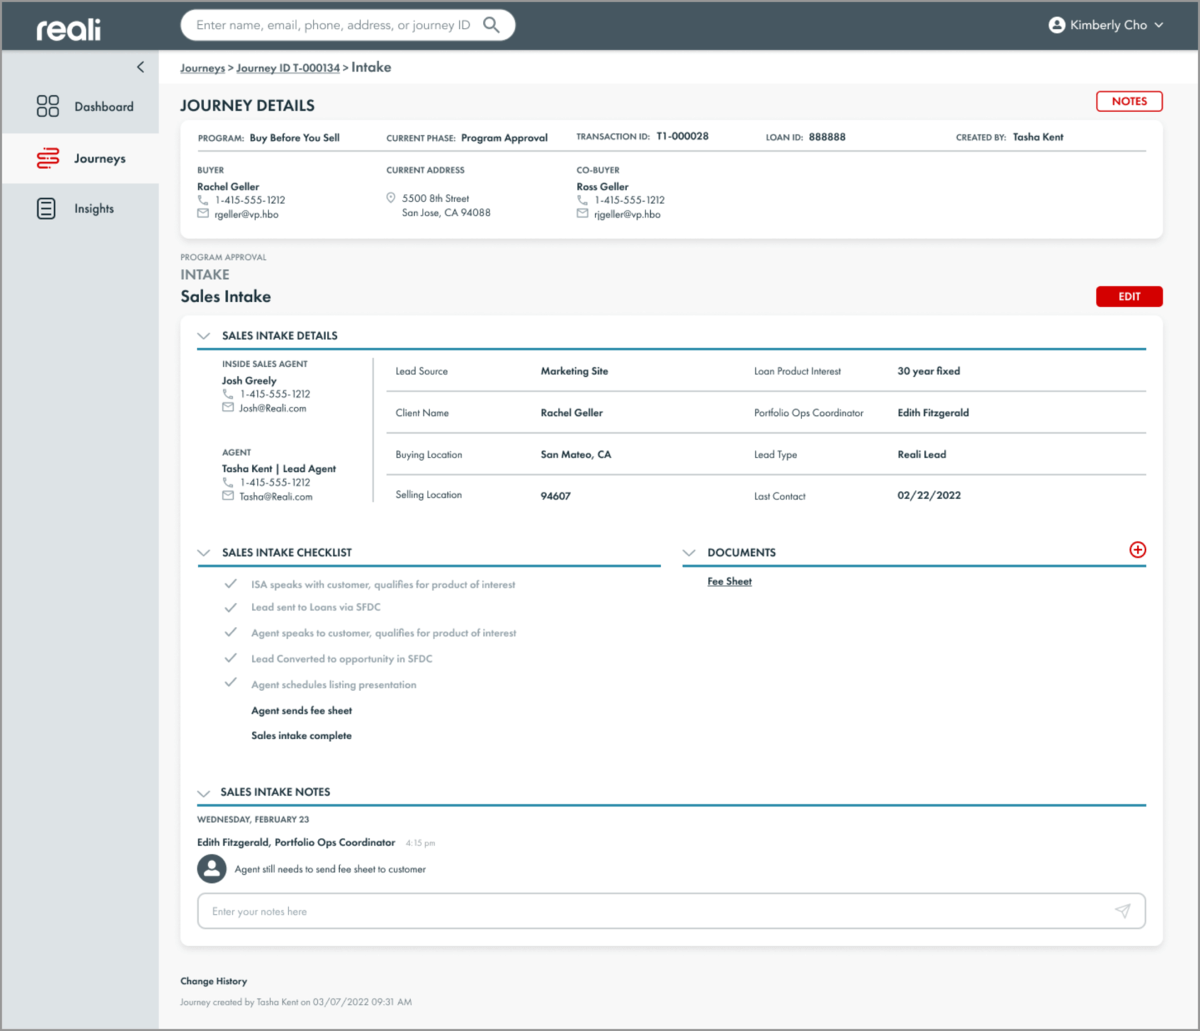Toggle 'Agent speaks to customer' checklist item
1200x1031 pixels.
(x=231, y=632)
